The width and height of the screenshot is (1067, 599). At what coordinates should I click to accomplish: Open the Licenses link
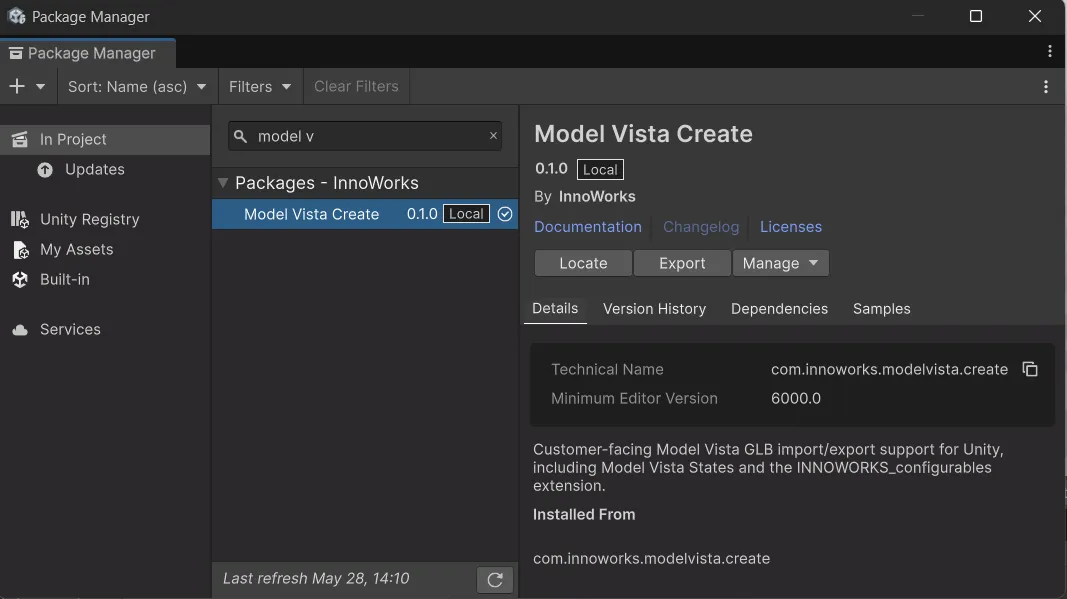pos(791,227)
